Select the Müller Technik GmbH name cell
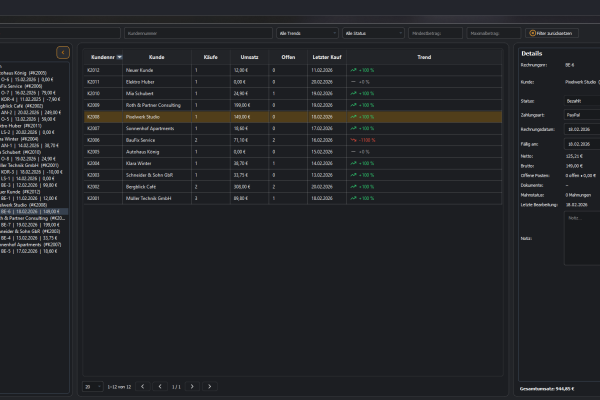Screen dimensions: 600x400 [x=157, y=198]
